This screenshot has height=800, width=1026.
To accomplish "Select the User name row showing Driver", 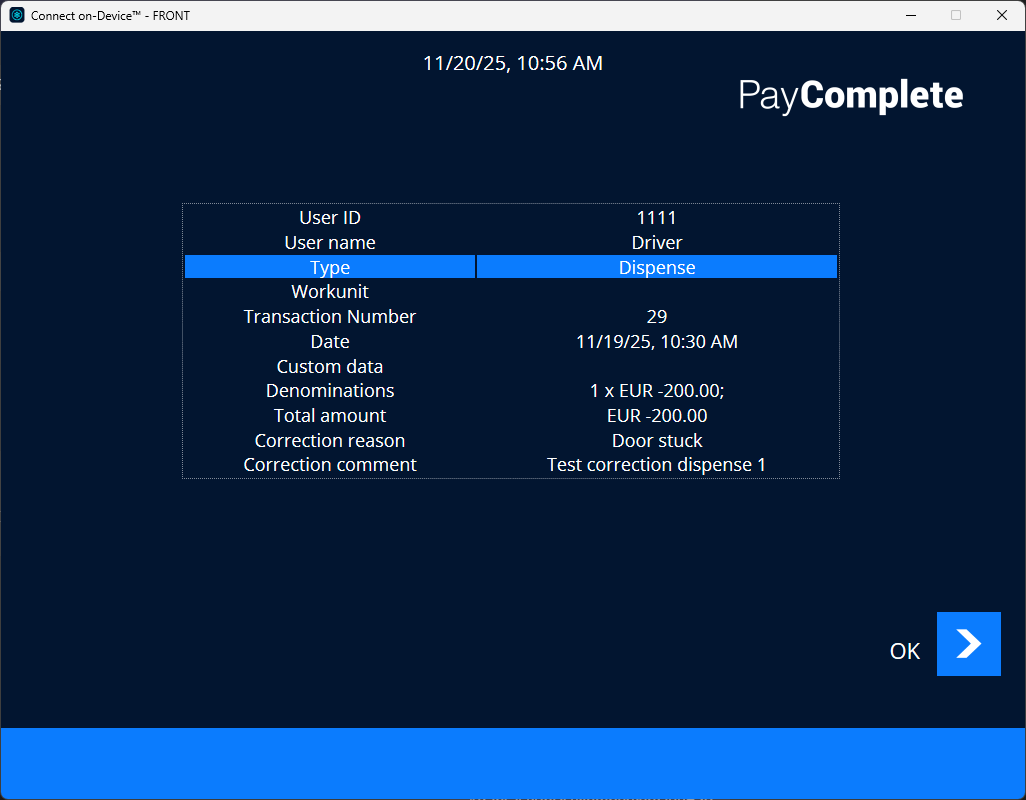I will point(511,242).
